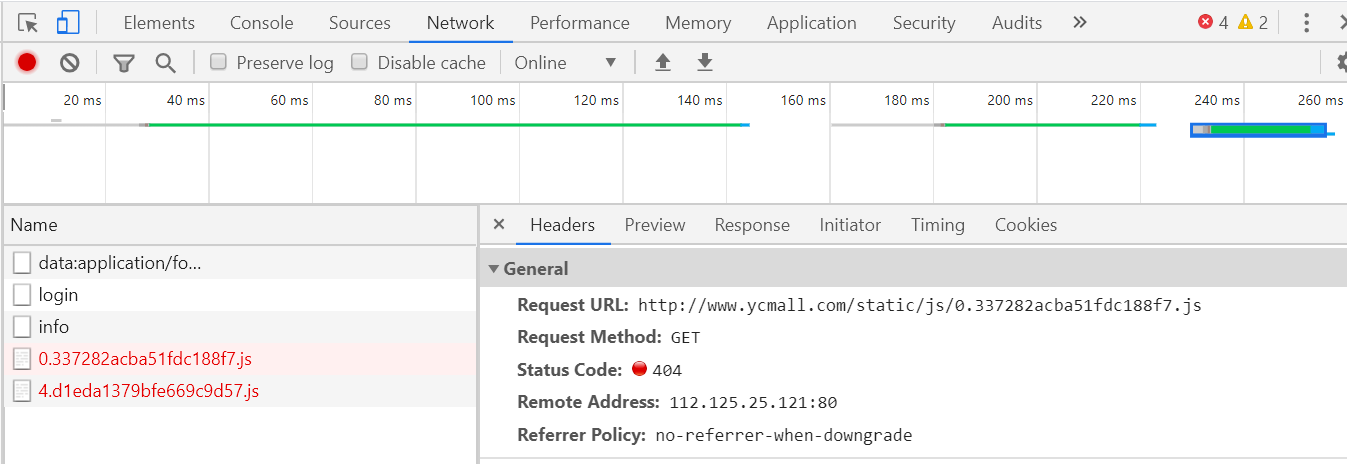Open the Initiator detail tab

coord(850,225)
